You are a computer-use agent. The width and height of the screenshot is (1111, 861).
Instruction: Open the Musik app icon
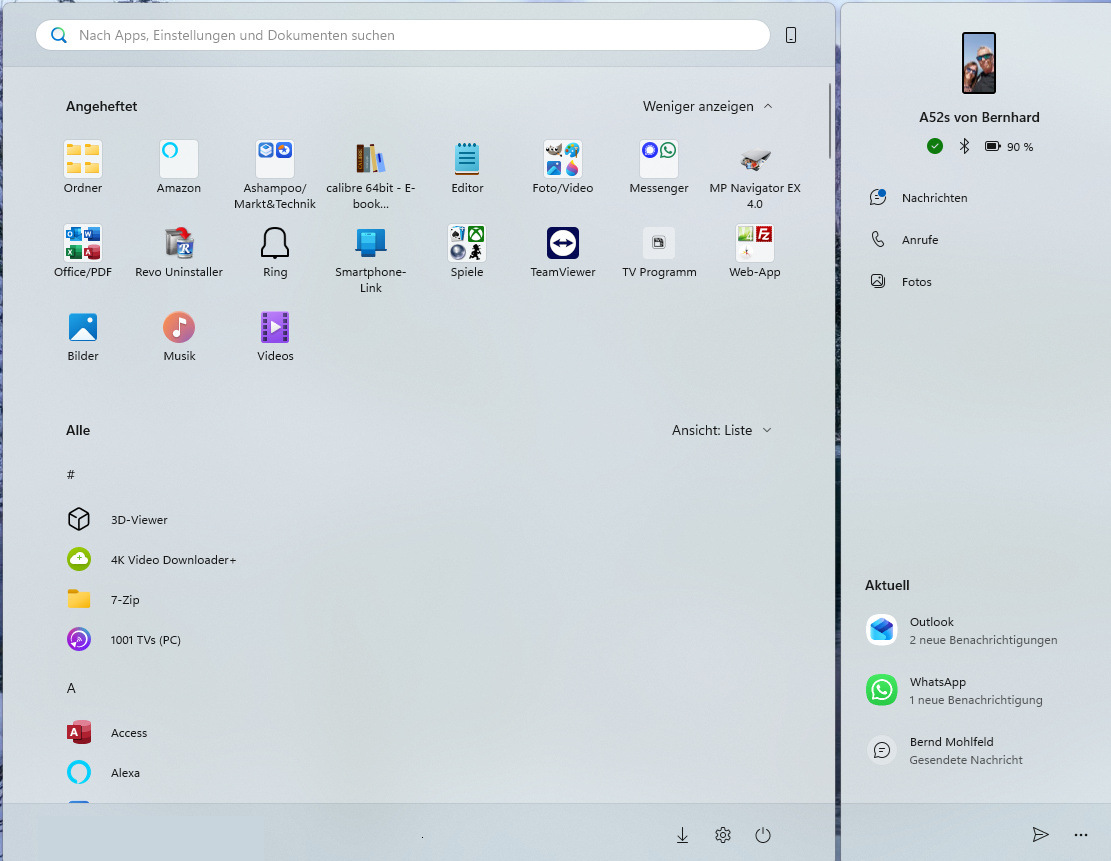click(x=179, y=328)
